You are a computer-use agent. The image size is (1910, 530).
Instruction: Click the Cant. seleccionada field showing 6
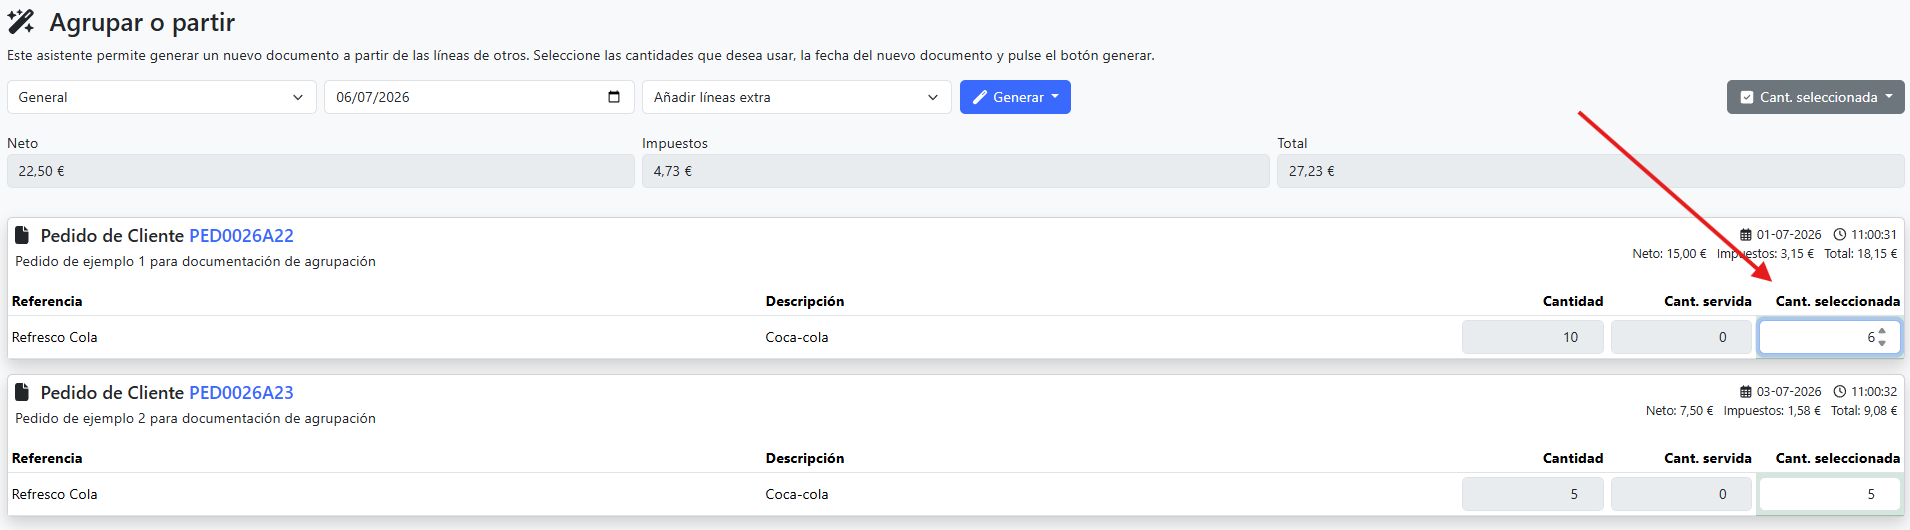click(x=1829, y=337)
